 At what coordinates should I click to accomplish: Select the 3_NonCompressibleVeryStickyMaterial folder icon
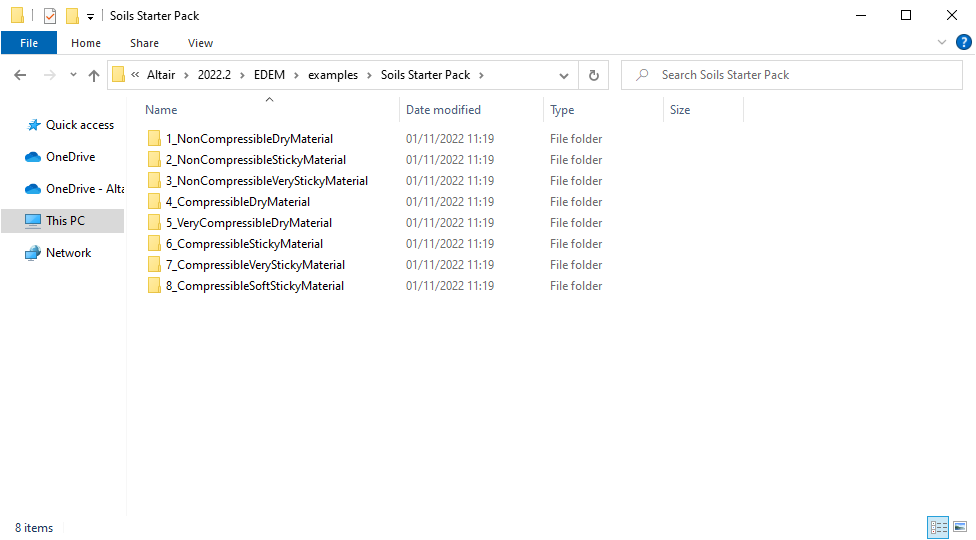154,180
